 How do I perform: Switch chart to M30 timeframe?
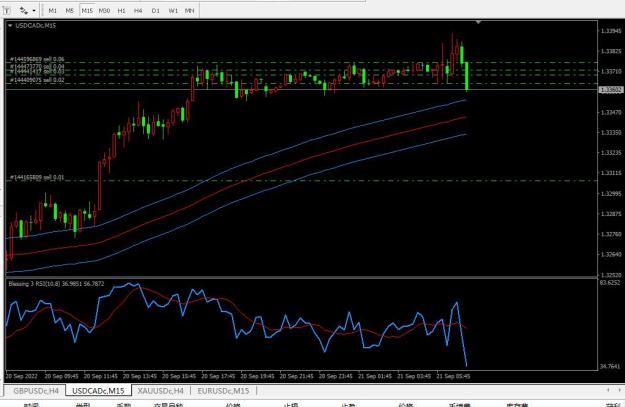pos(104,11)
